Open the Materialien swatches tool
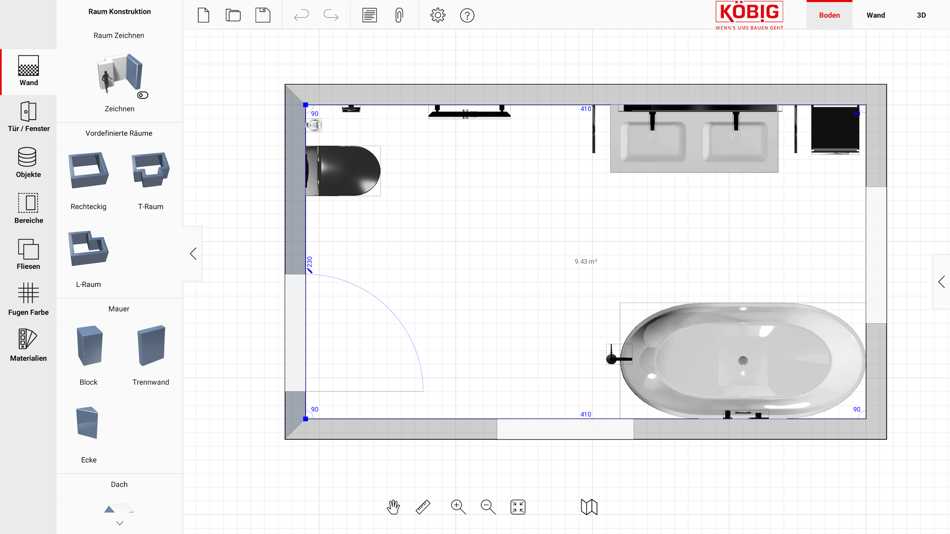Image resolution: width=950 pixels, height=534 pixels. click(x=28, y=346)
